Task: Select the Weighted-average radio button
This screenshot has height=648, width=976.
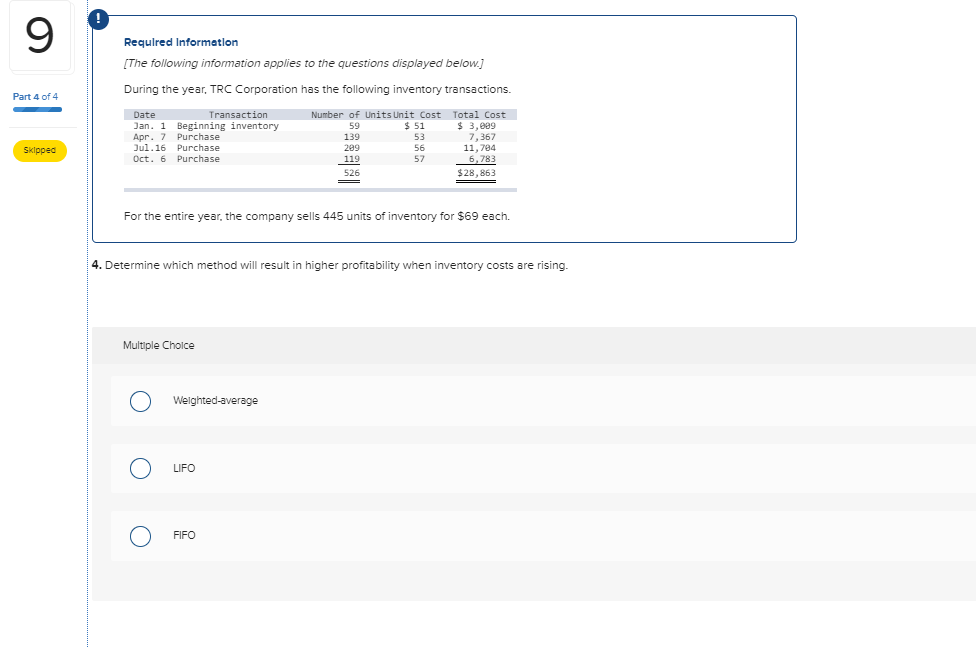Action: point(141,401)
